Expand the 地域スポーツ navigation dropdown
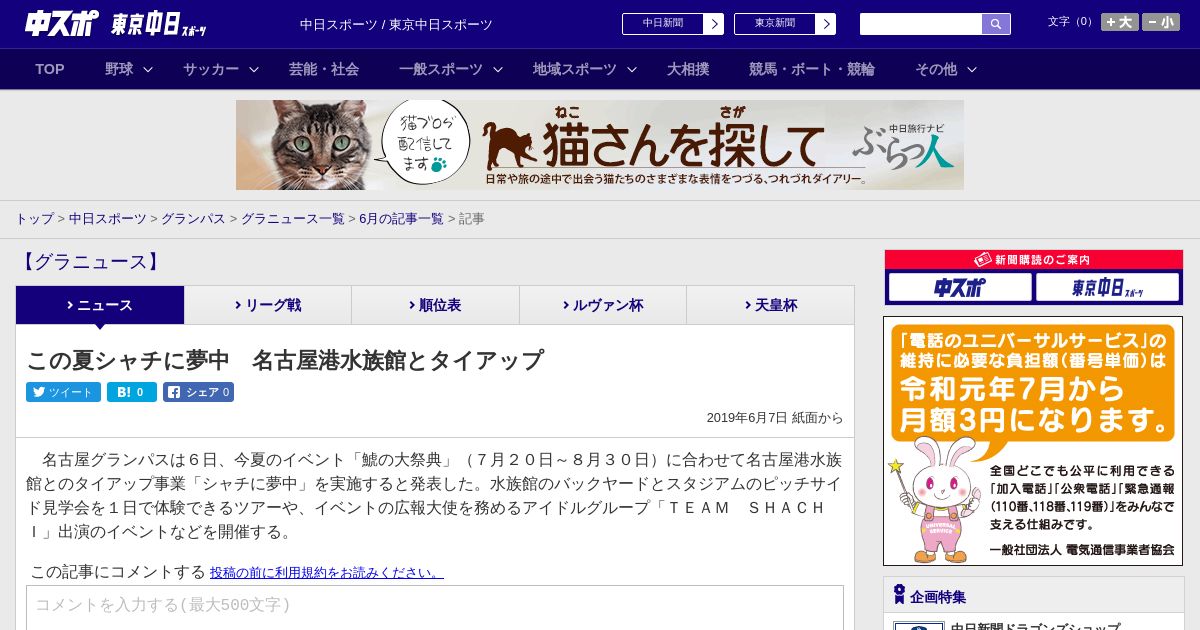 [x=585, y=69]
